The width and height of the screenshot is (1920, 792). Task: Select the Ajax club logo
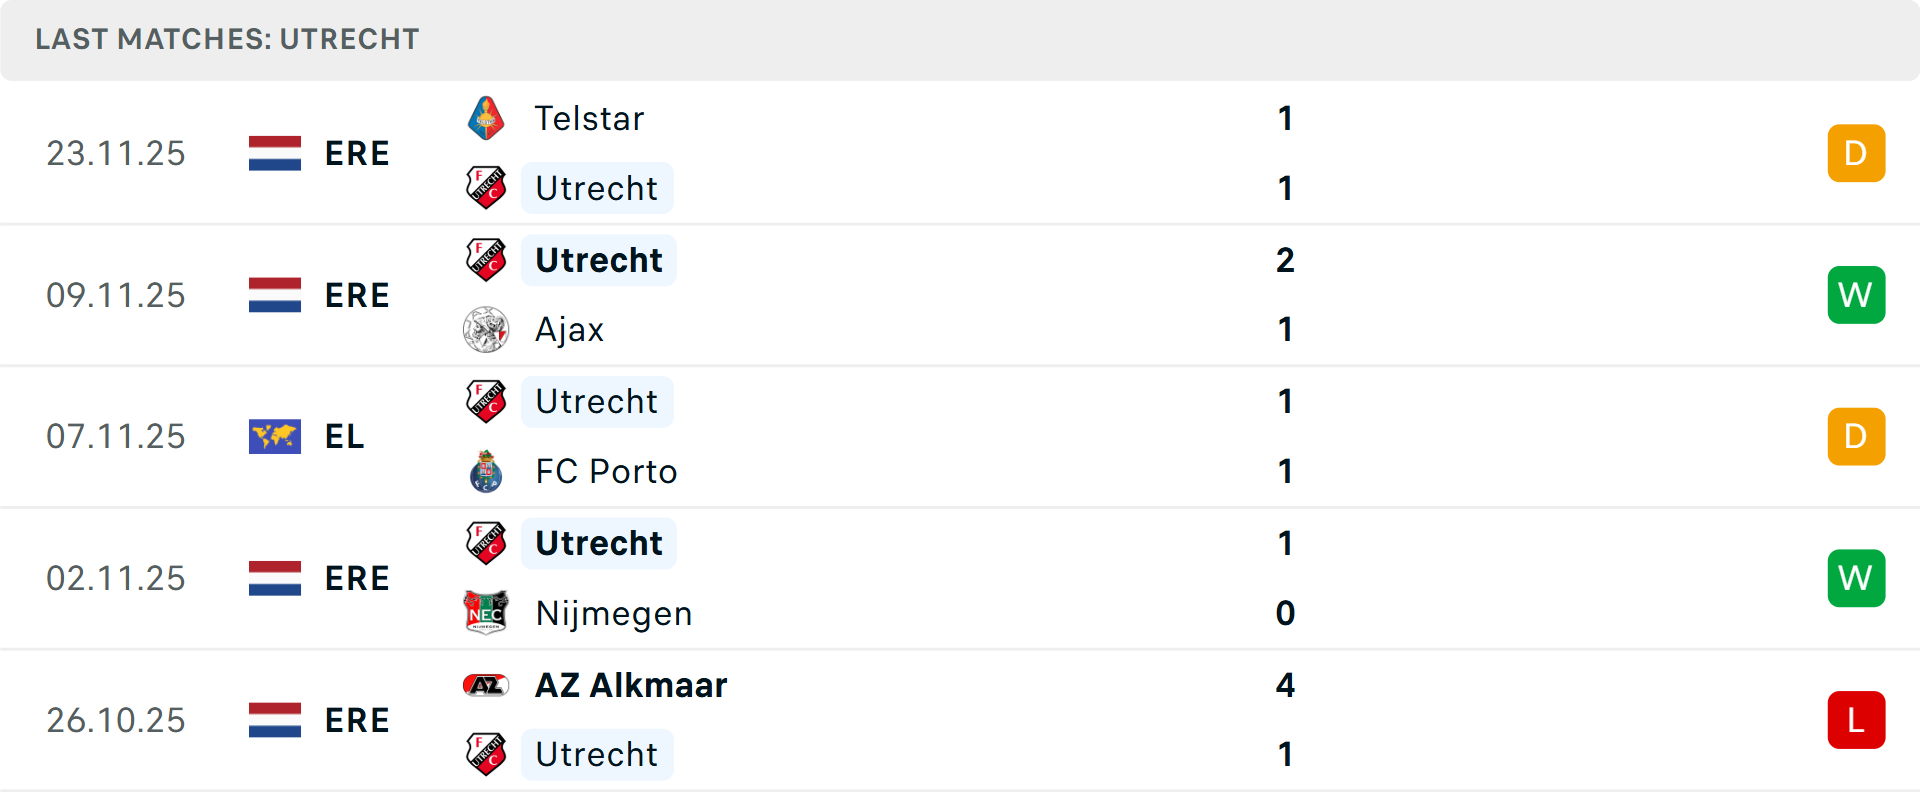(x=487, y=330)
